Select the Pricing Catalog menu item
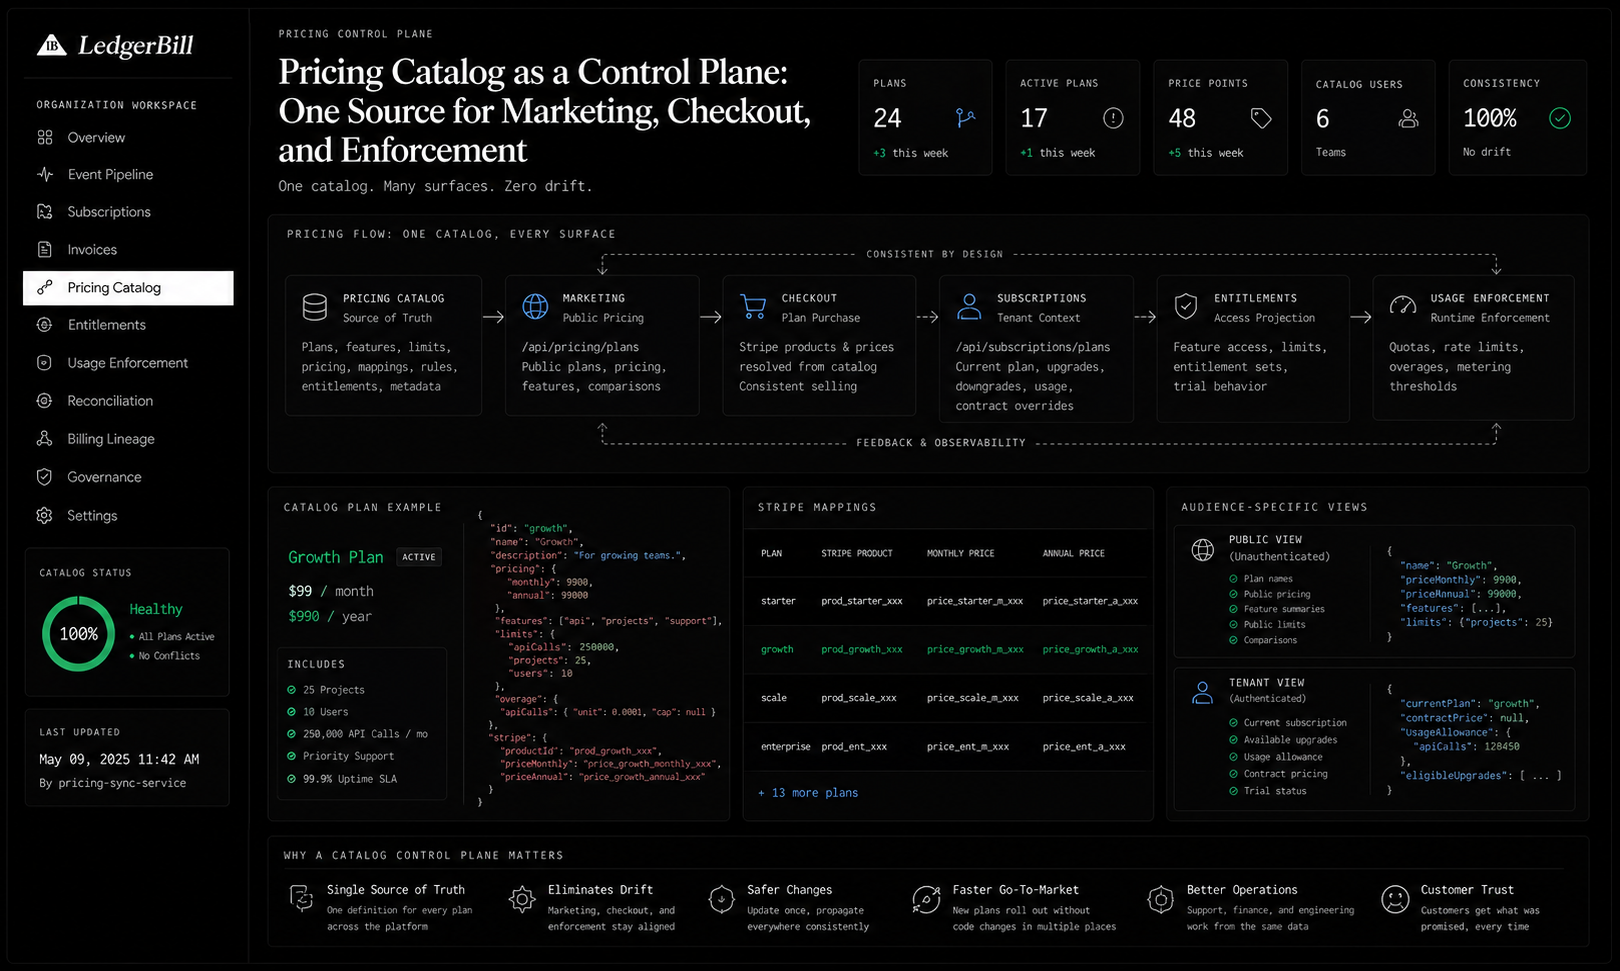1620x971 pixels. click(x=128, y=288)
